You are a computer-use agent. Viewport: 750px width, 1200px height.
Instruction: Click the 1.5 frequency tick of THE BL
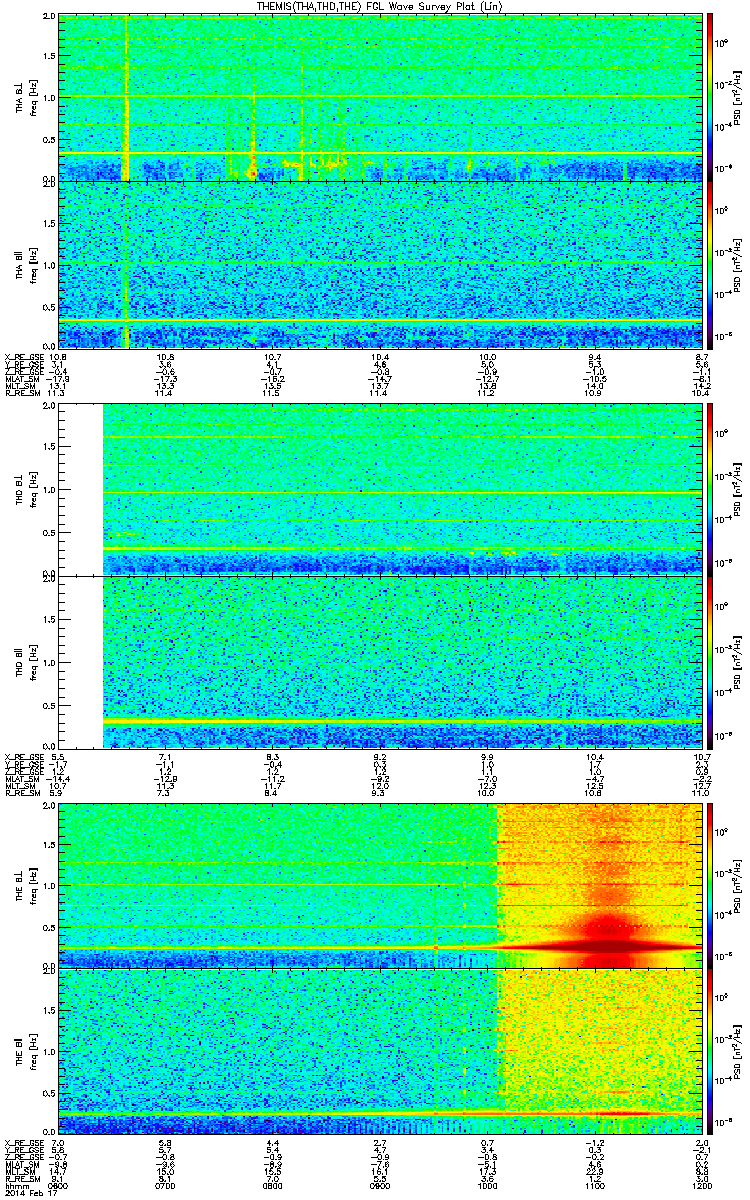tap(49, 845)
